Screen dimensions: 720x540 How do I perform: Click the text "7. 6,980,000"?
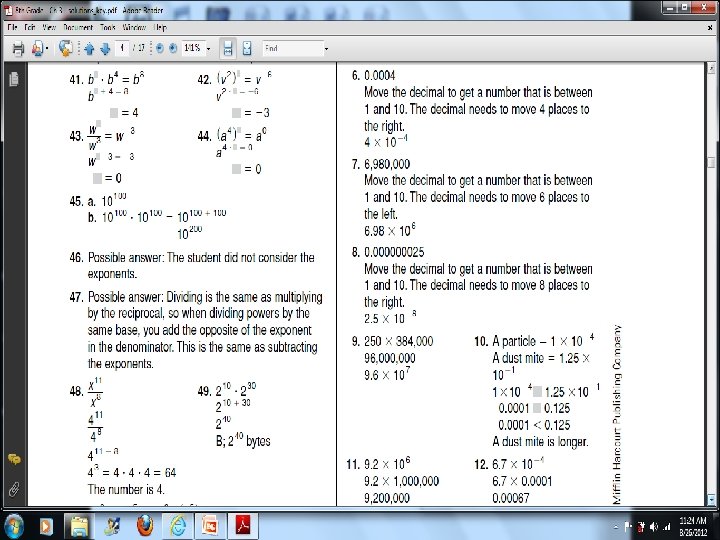tap(381, 164)
